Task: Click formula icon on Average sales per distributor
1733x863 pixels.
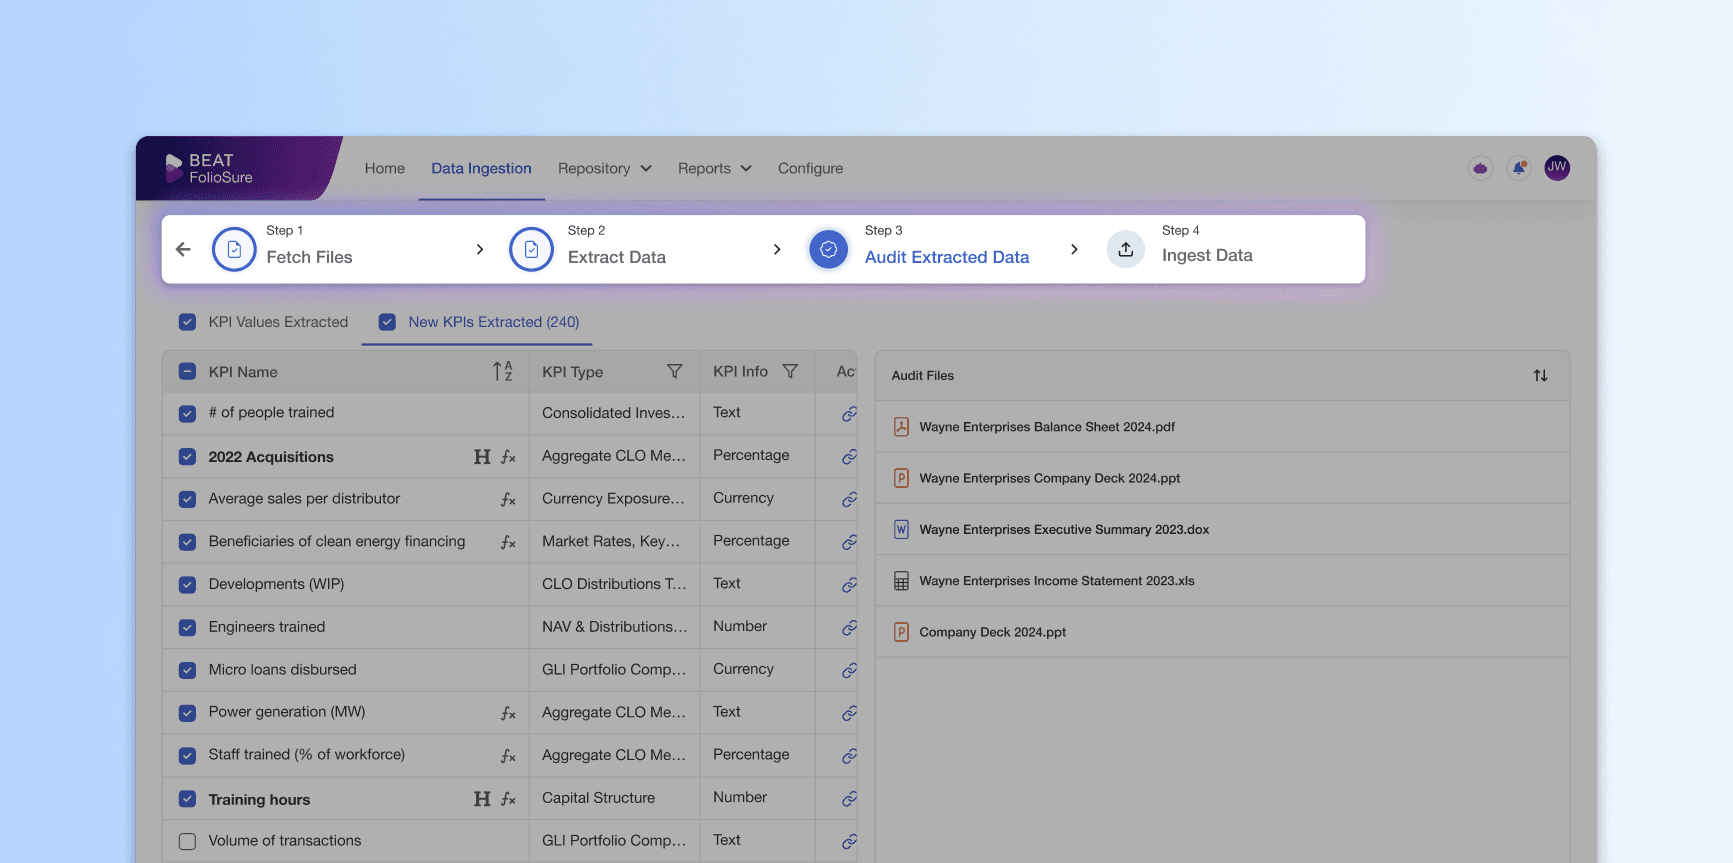Action: [508, 499]
